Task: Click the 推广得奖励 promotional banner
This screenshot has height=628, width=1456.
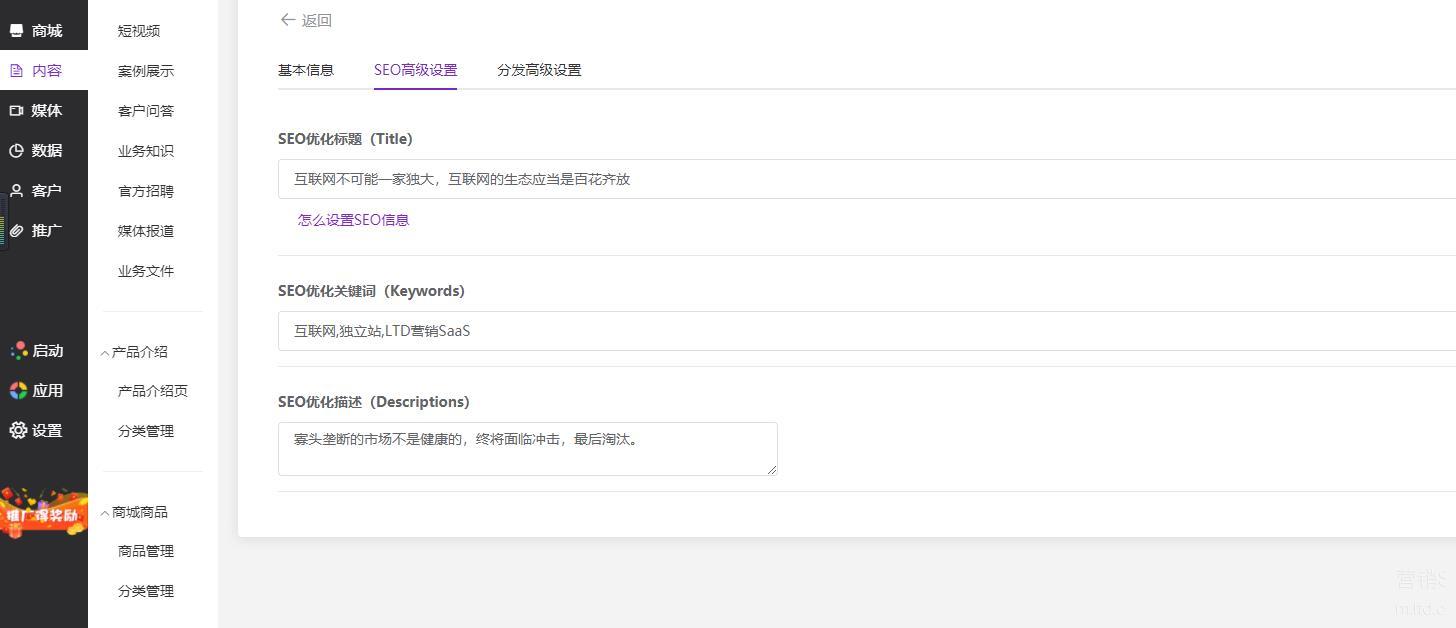Action: point(44,513)
